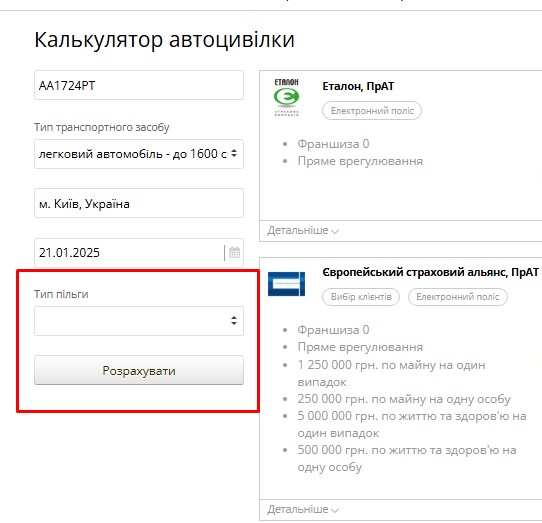The image size is (542, 523).
Task: Open the Тип транспортного засобу dropdown
Action: coord(139,154)
